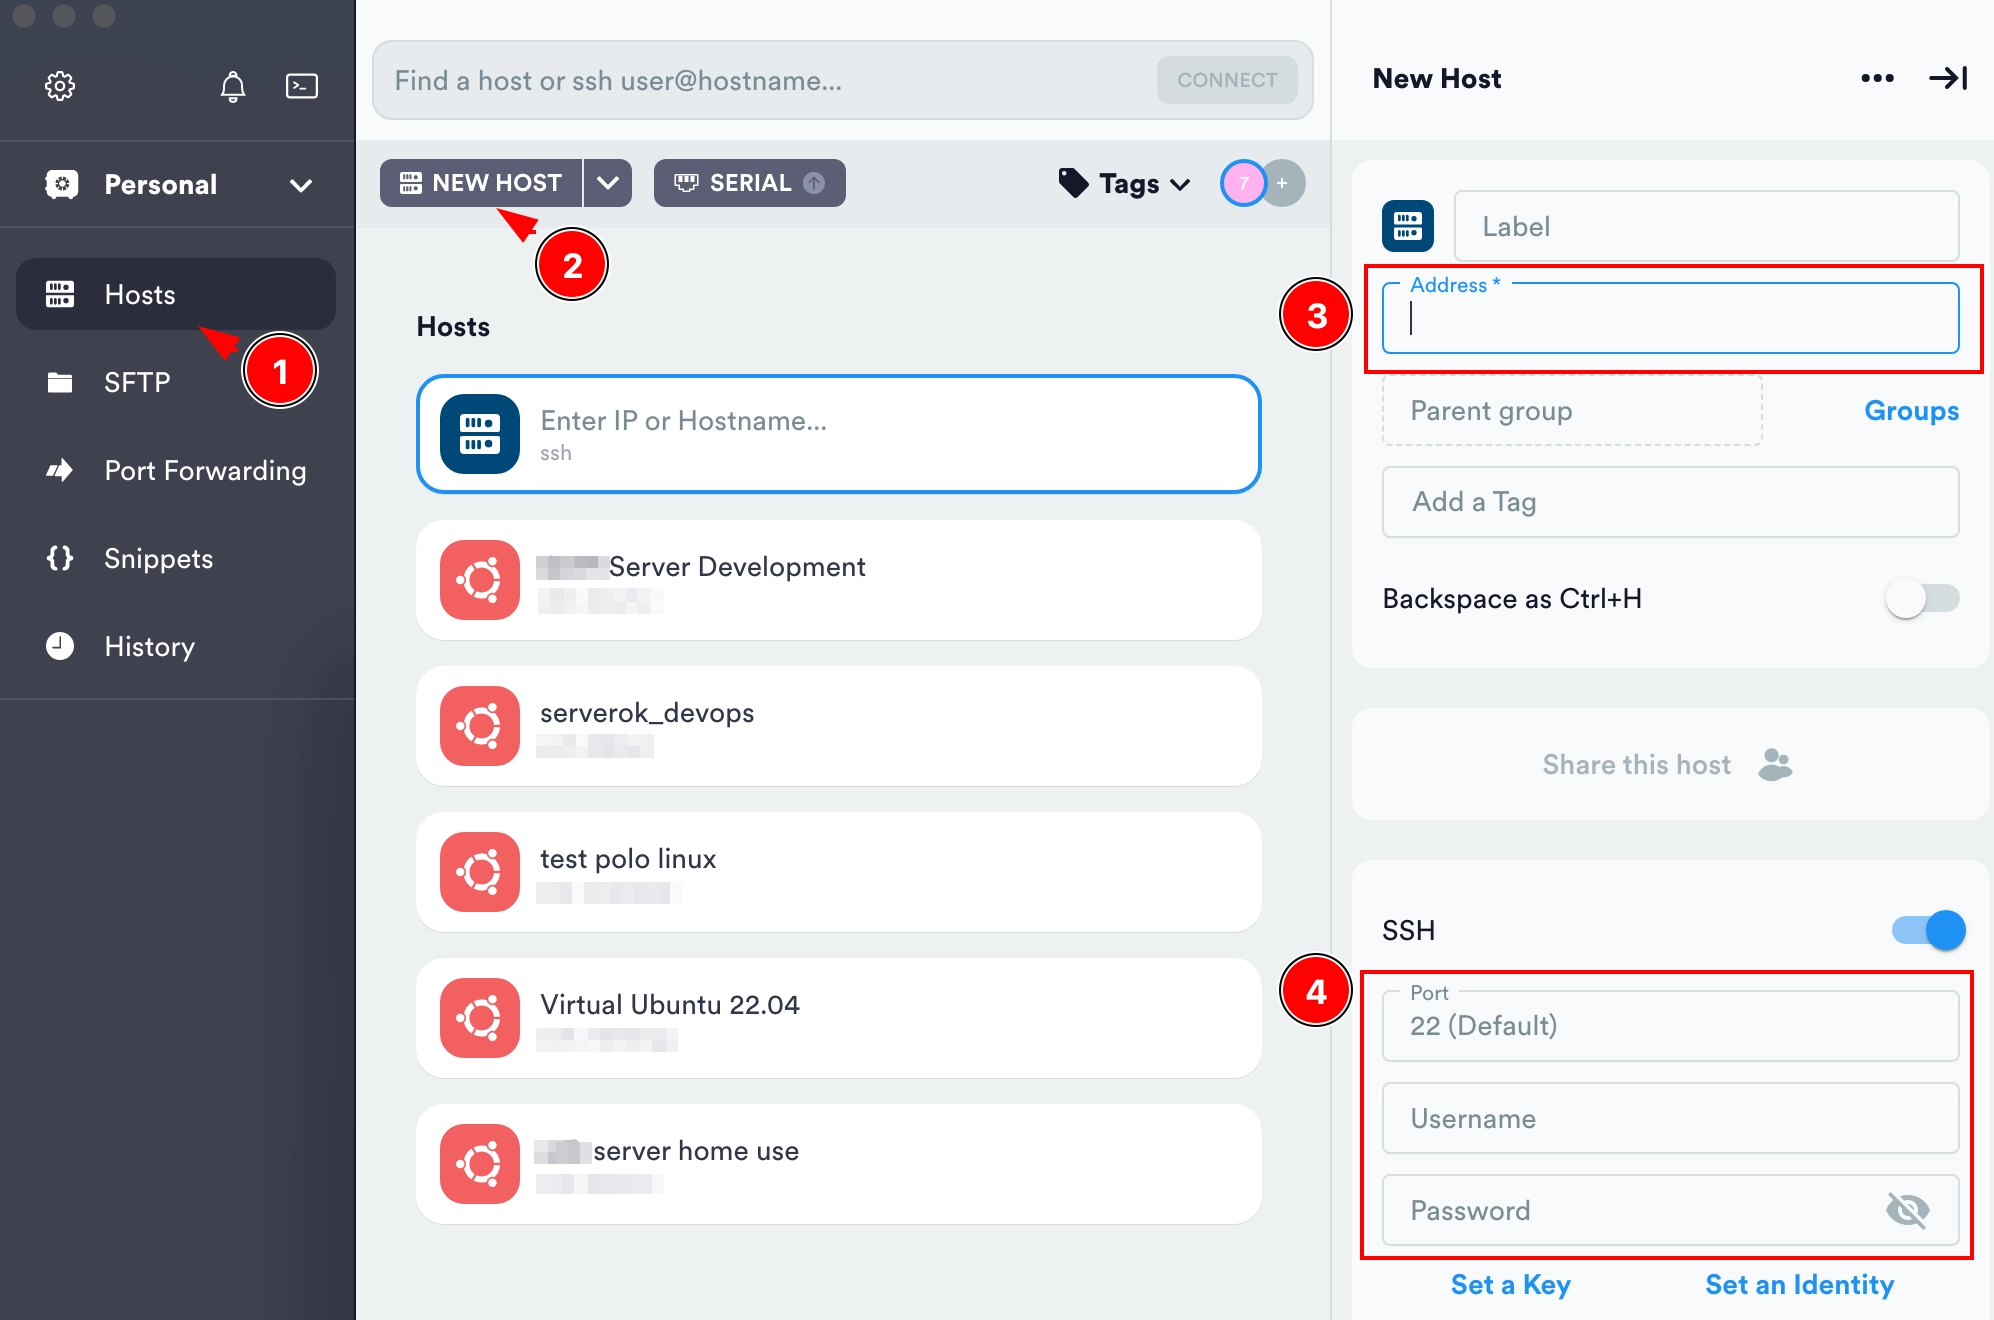Click the Hosts sidebar icon
The width and height of the screenshot is (1994, 1320).
tap(60, 293)
